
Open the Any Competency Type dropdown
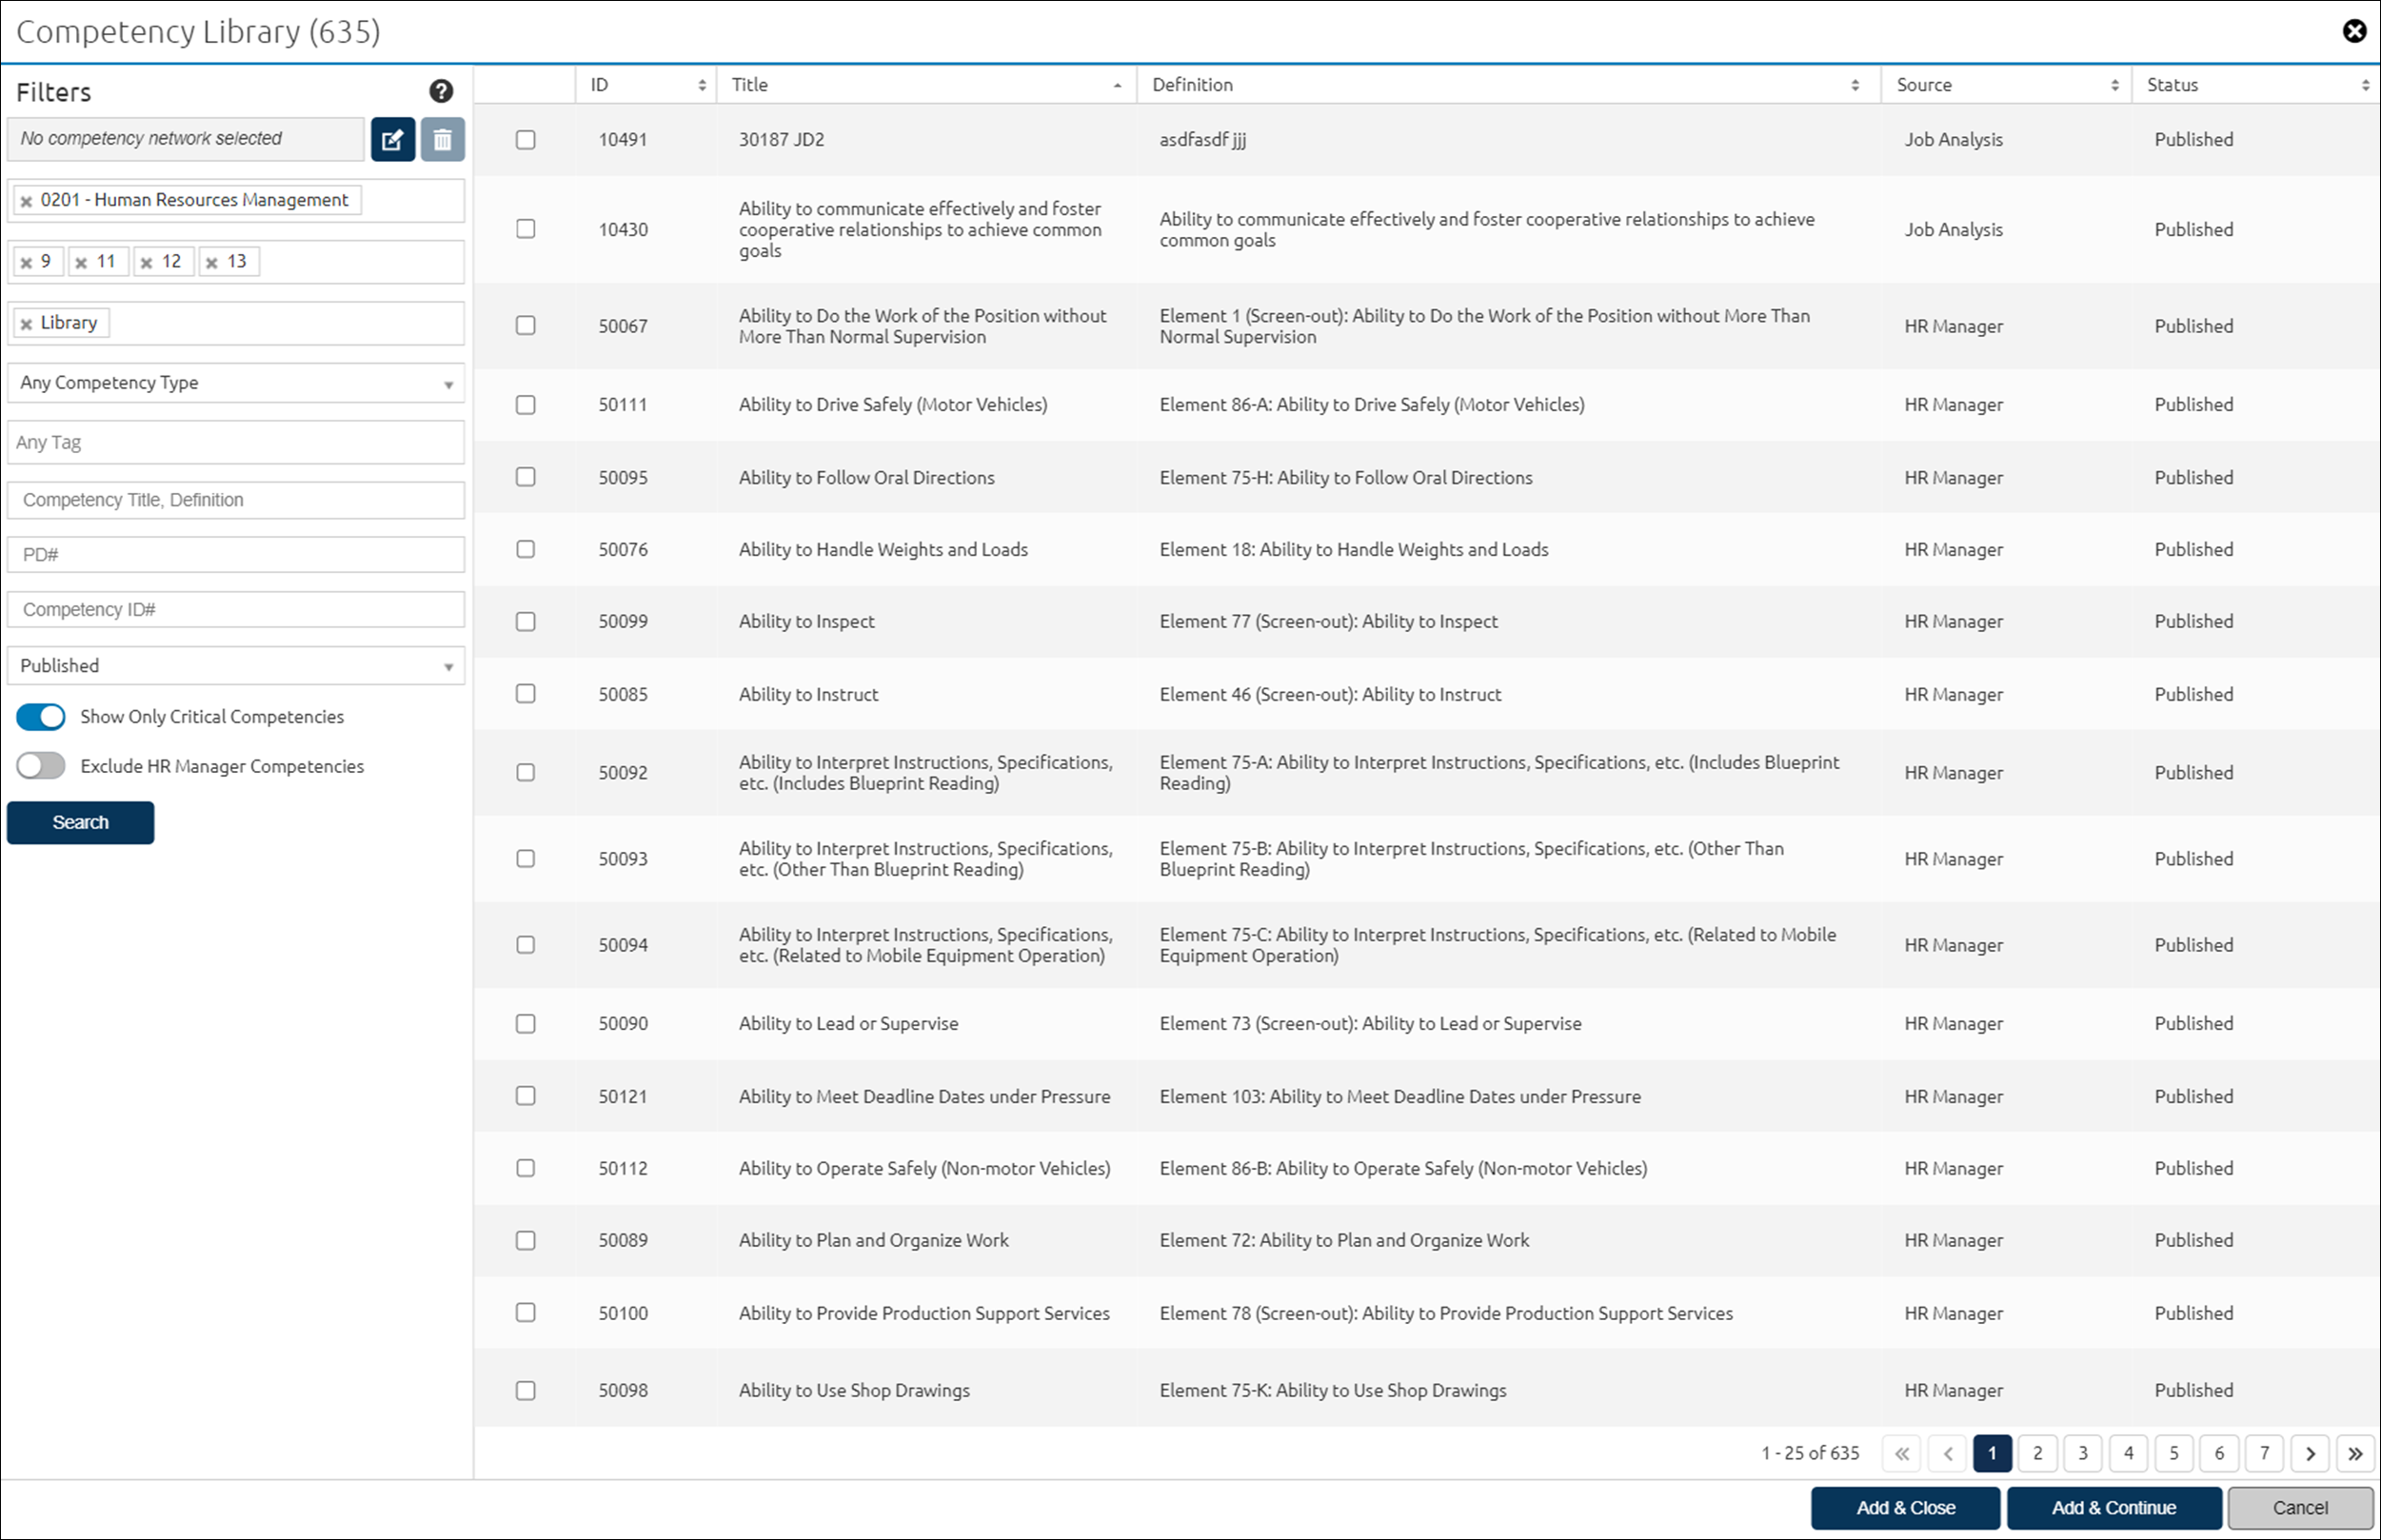tap(235, 383)
